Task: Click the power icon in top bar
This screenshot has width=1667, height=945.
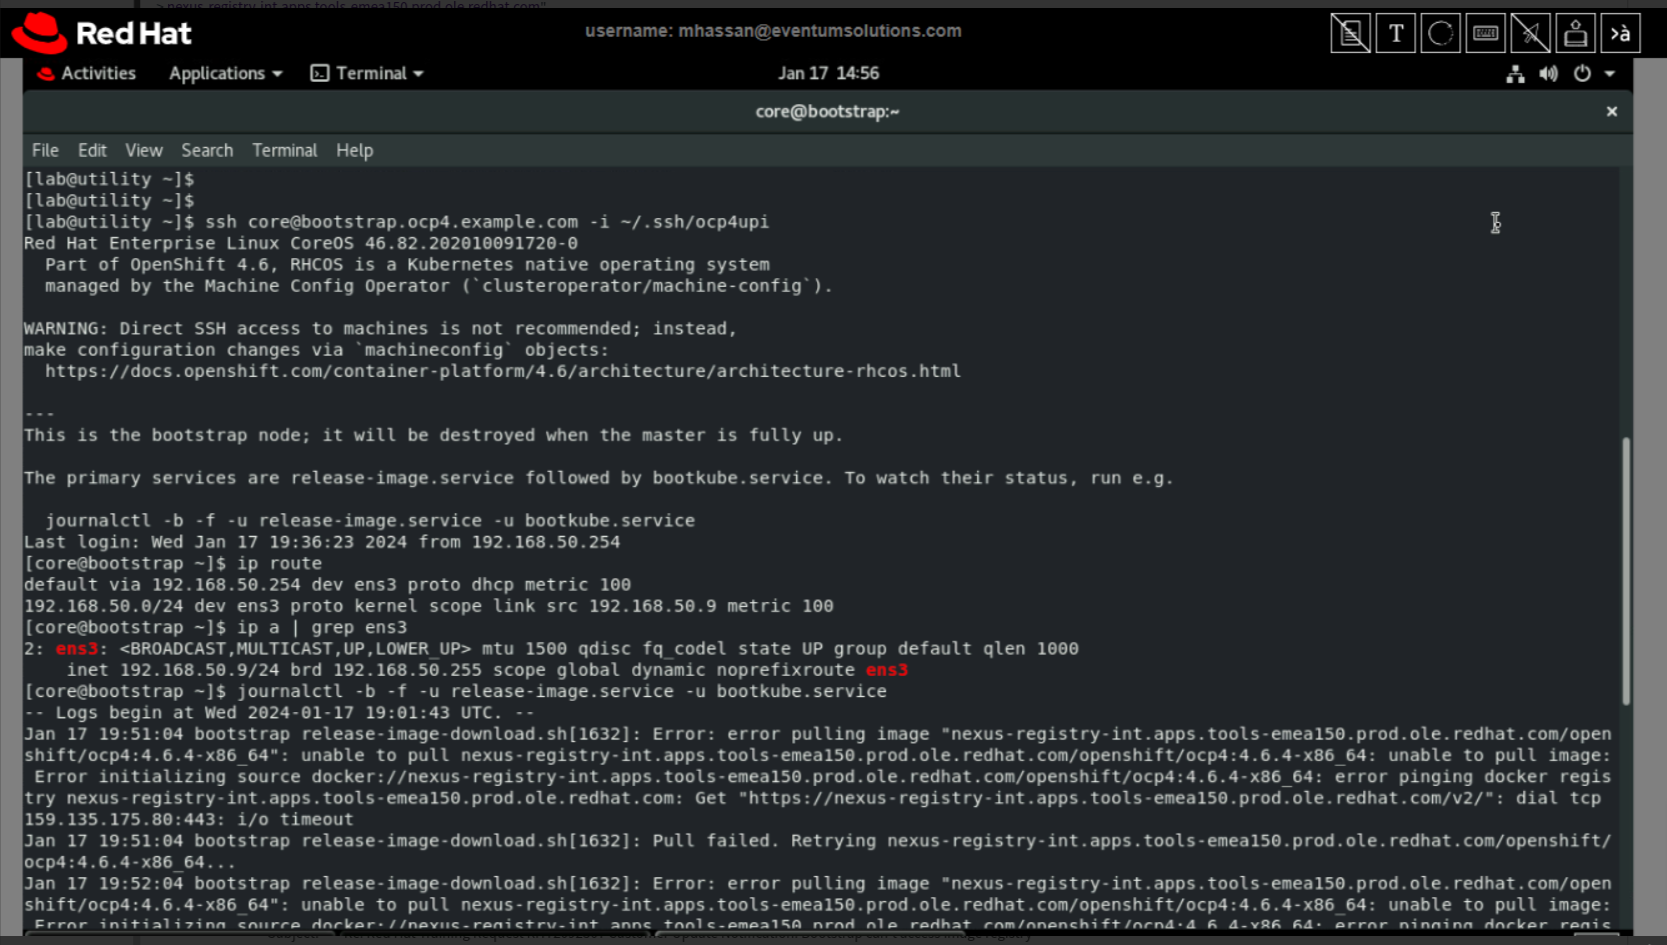Action: tap(1582, 73)
